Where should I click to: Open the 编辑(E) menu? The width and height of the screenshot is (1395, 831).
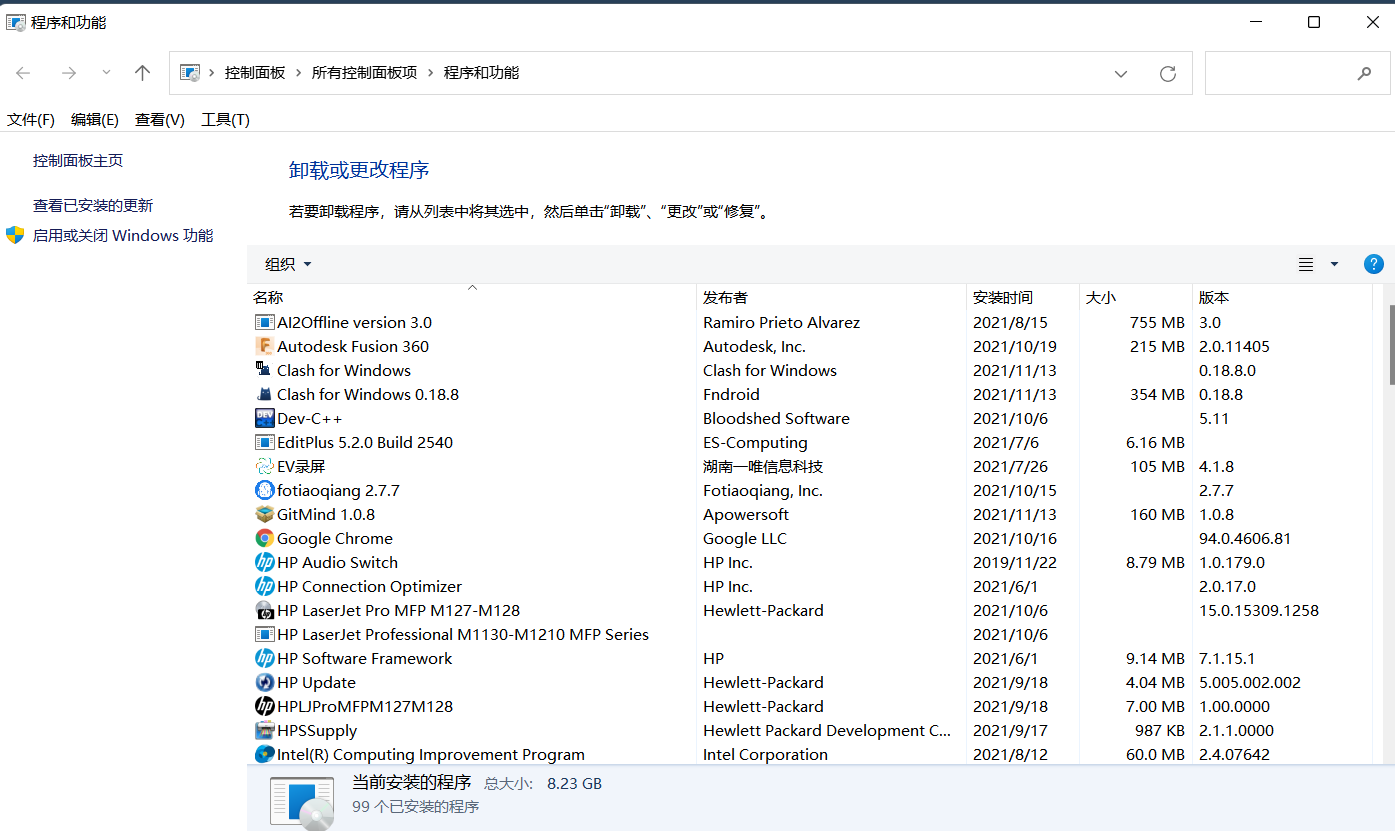[x=95, y=119]
